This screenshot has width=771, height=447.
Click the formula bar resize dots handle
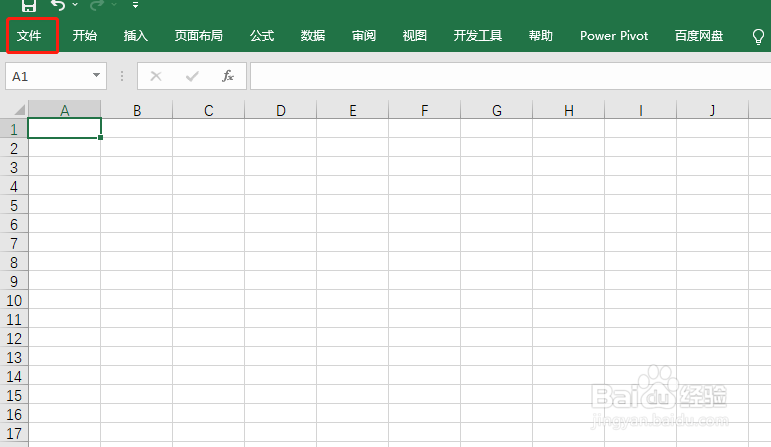point(122,76)
